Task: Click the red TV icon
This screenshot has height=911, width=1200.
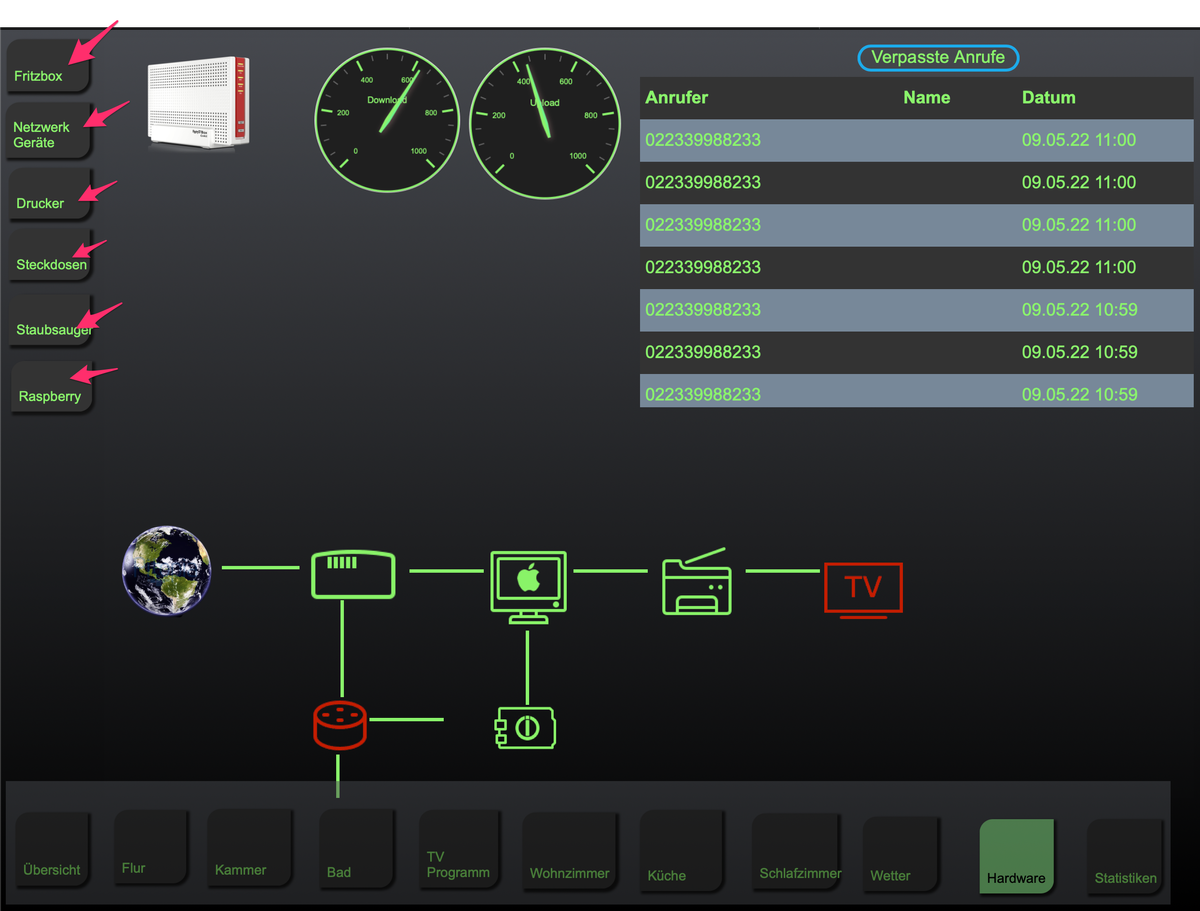Action: coord(863,591)
